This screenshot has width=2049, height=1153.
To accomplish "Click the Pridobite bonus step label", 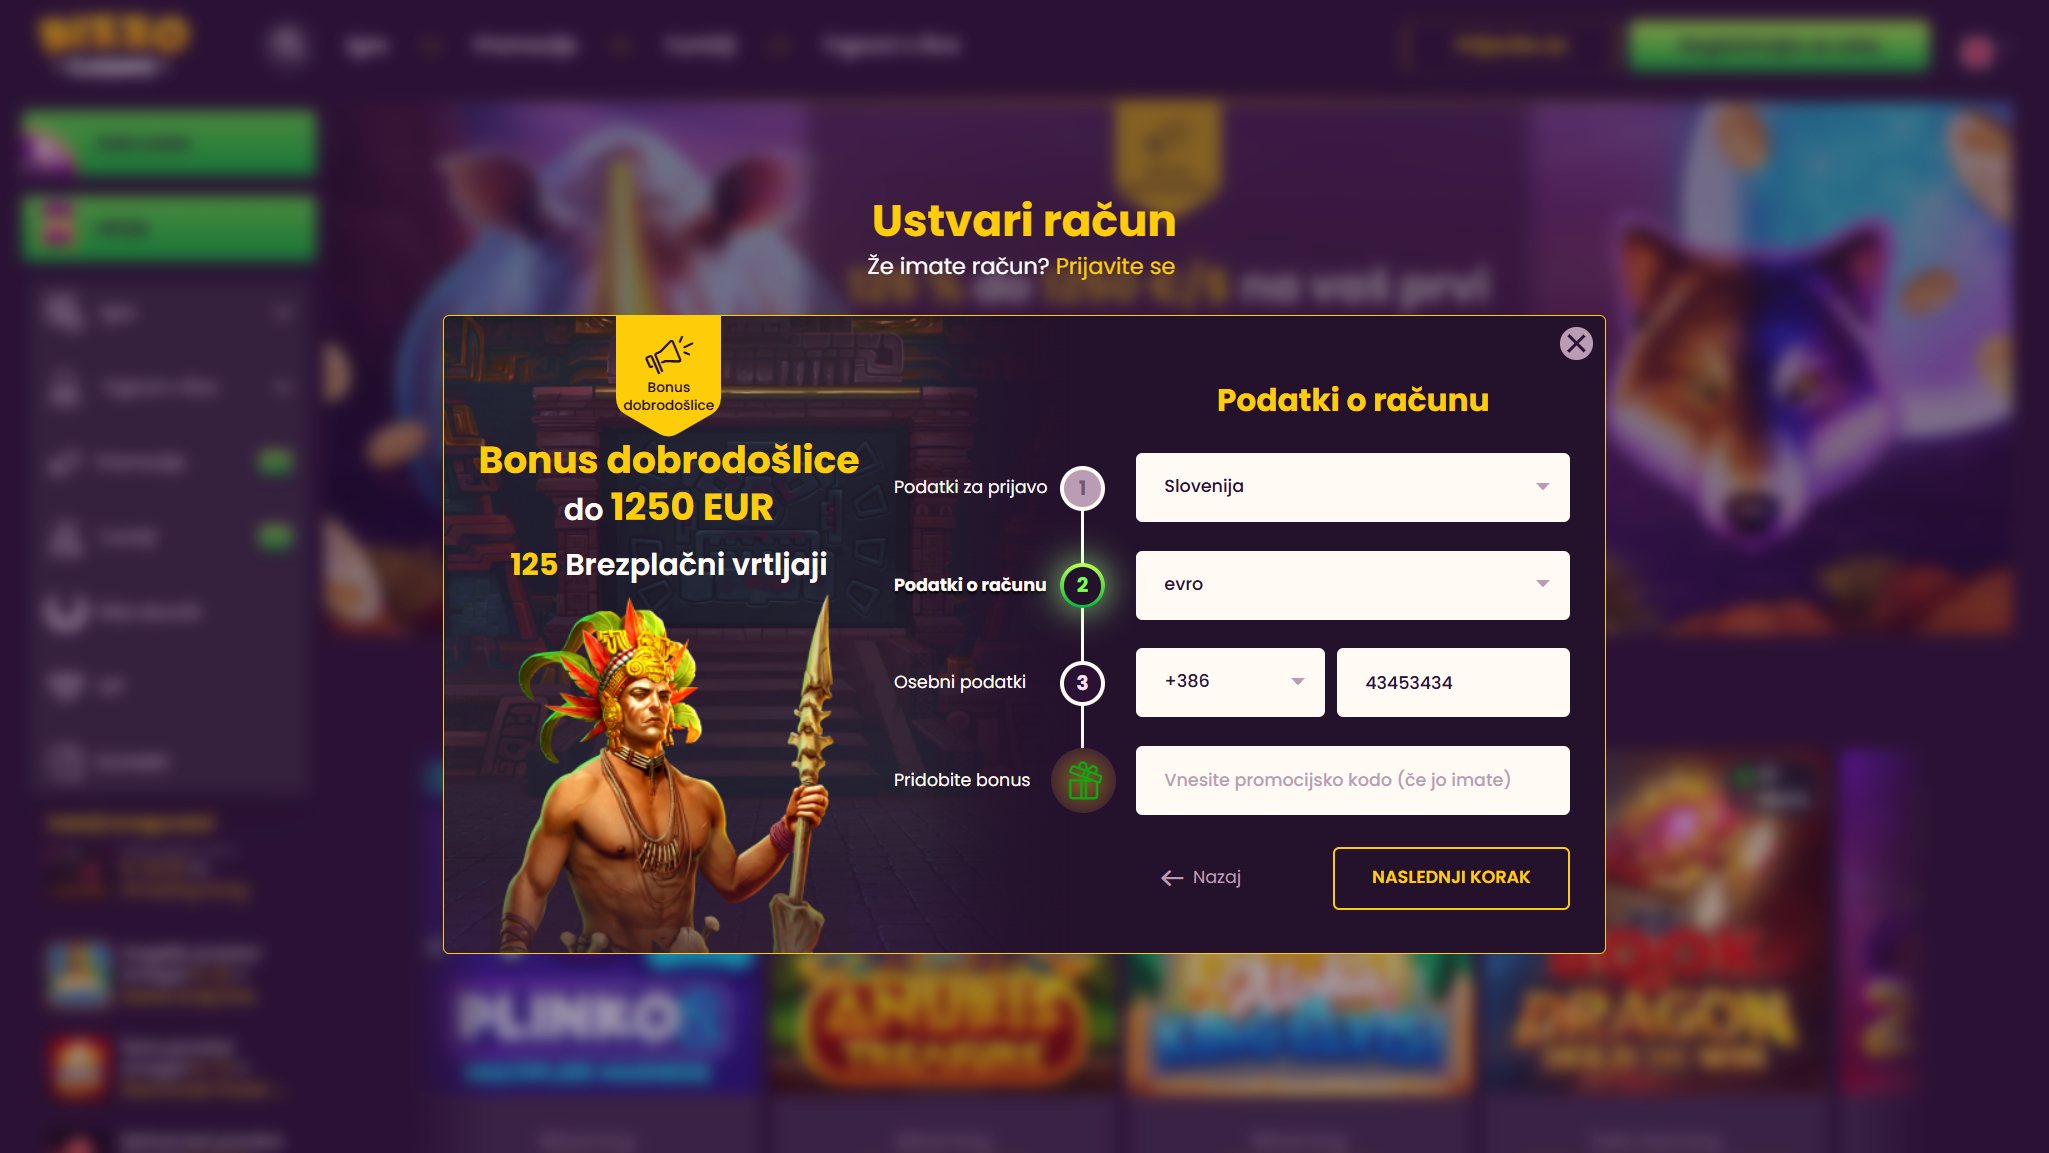I will (x=962, y=780).
